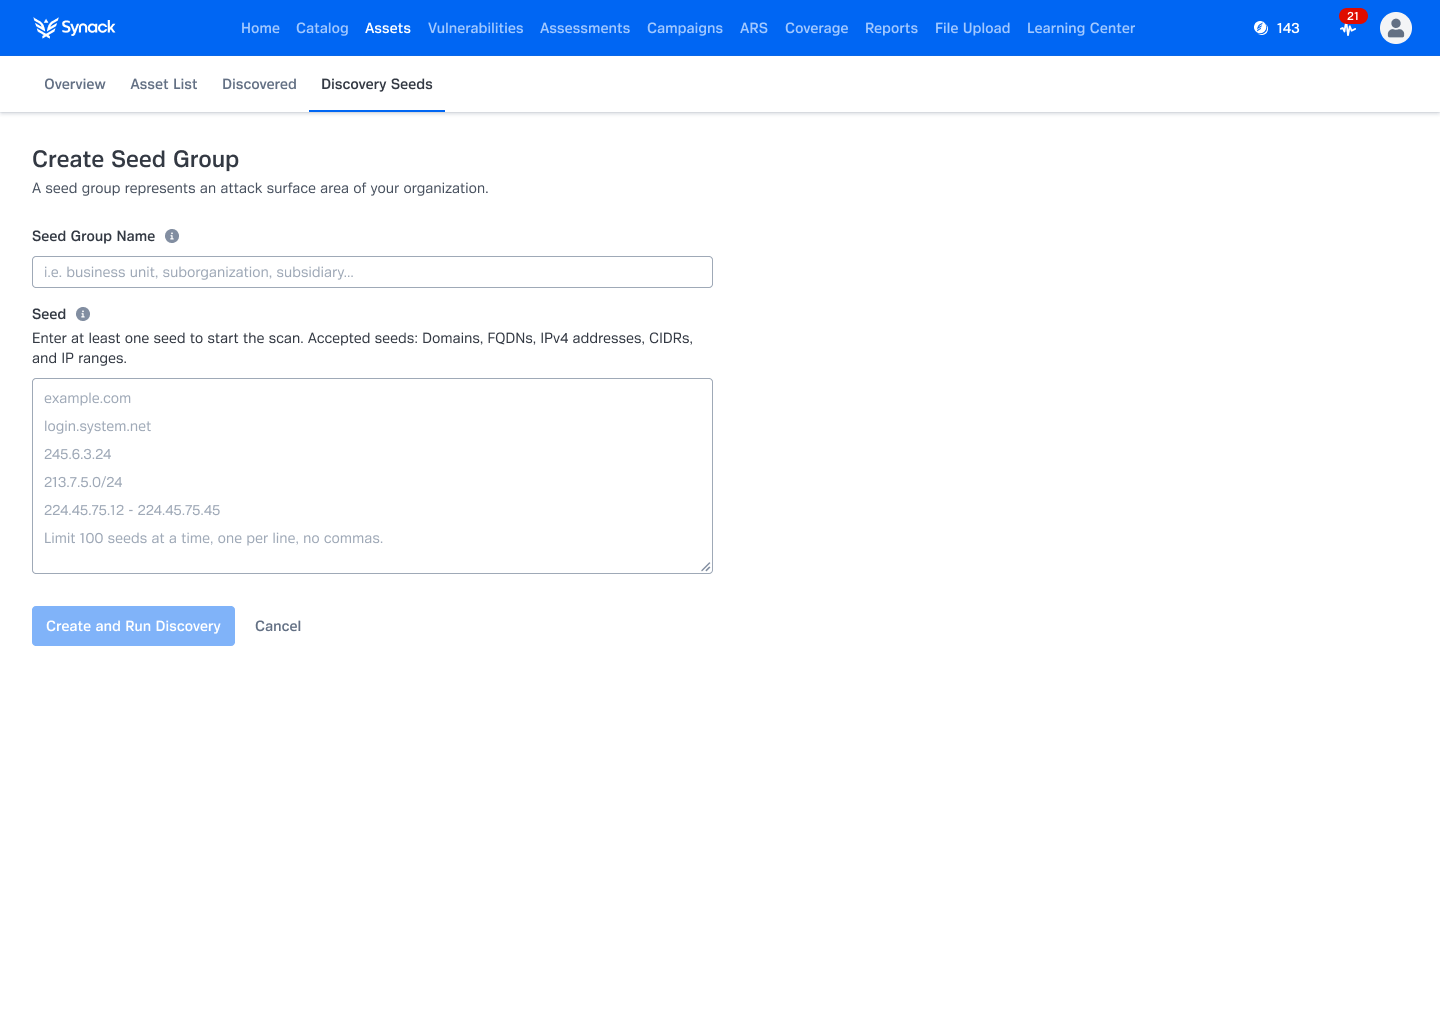Click the icon next to 143
The width and height of the screenshot is (1440, 1024).
pyautogui.click(x=1261, y=28)
